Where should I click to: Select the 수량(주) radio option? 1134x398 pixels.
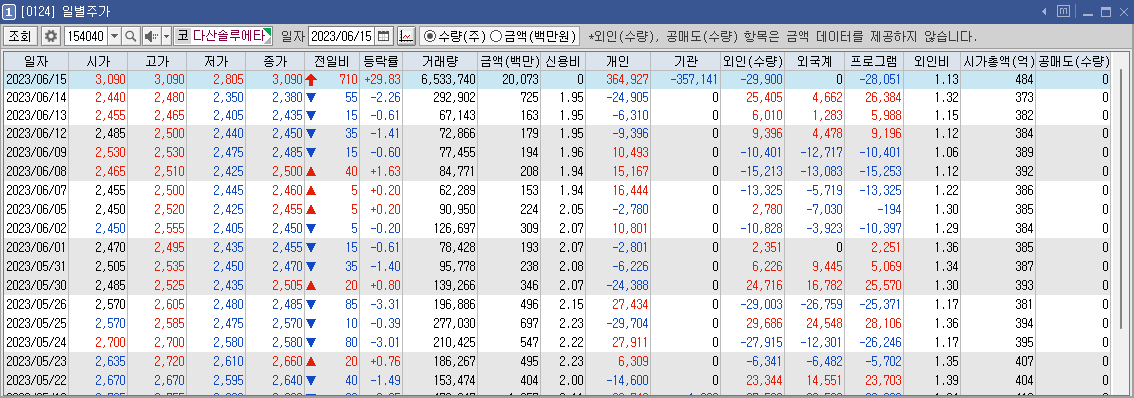click(x=455, y=35)
